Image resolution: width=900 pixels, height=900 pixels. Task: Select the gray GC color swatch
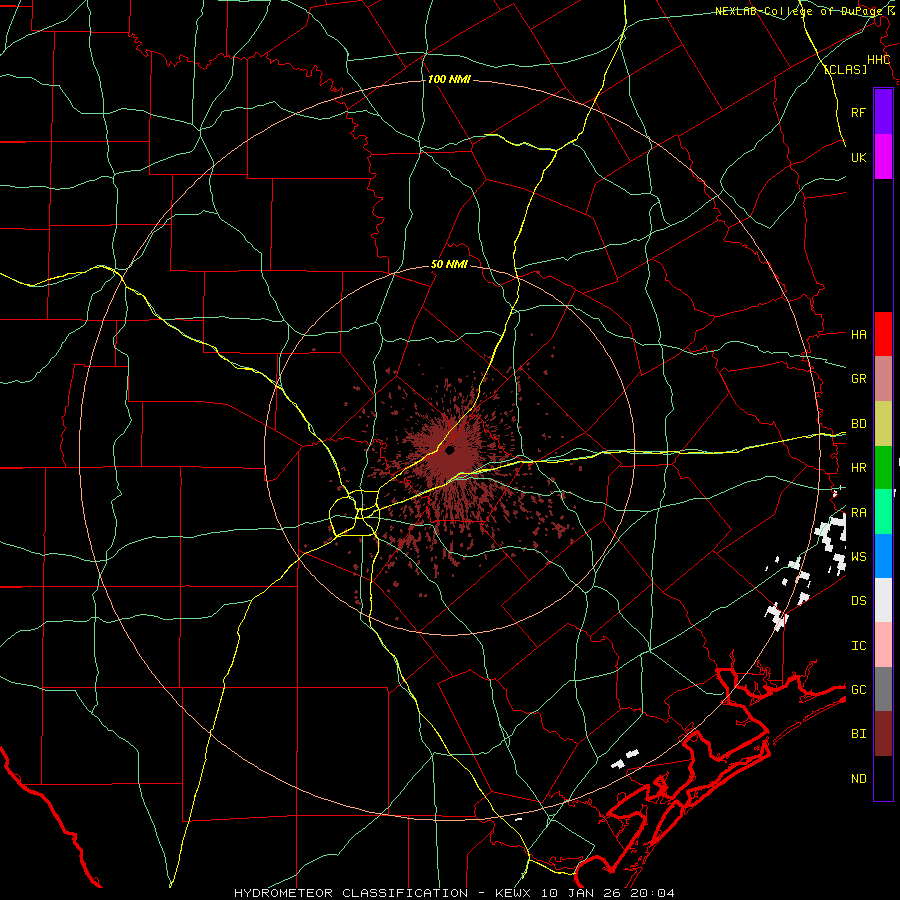tap(883, 689)
